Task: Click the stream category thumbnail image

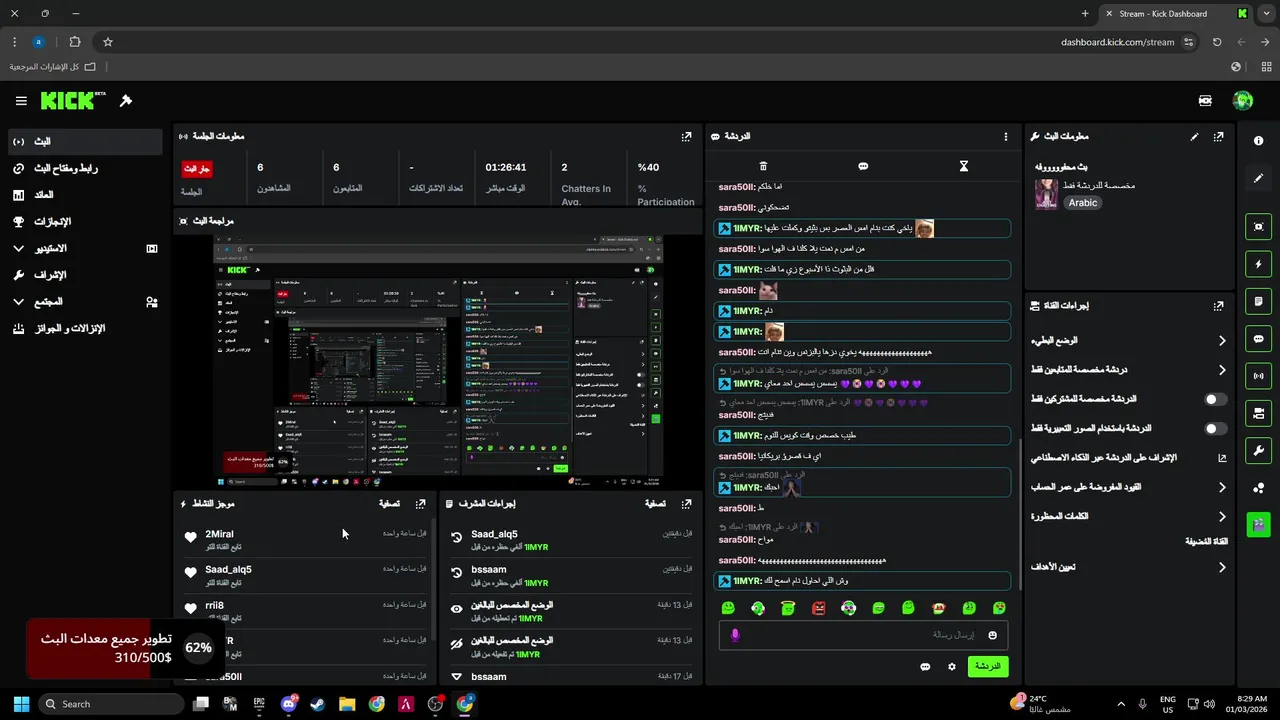Action: coord(1046,194)
